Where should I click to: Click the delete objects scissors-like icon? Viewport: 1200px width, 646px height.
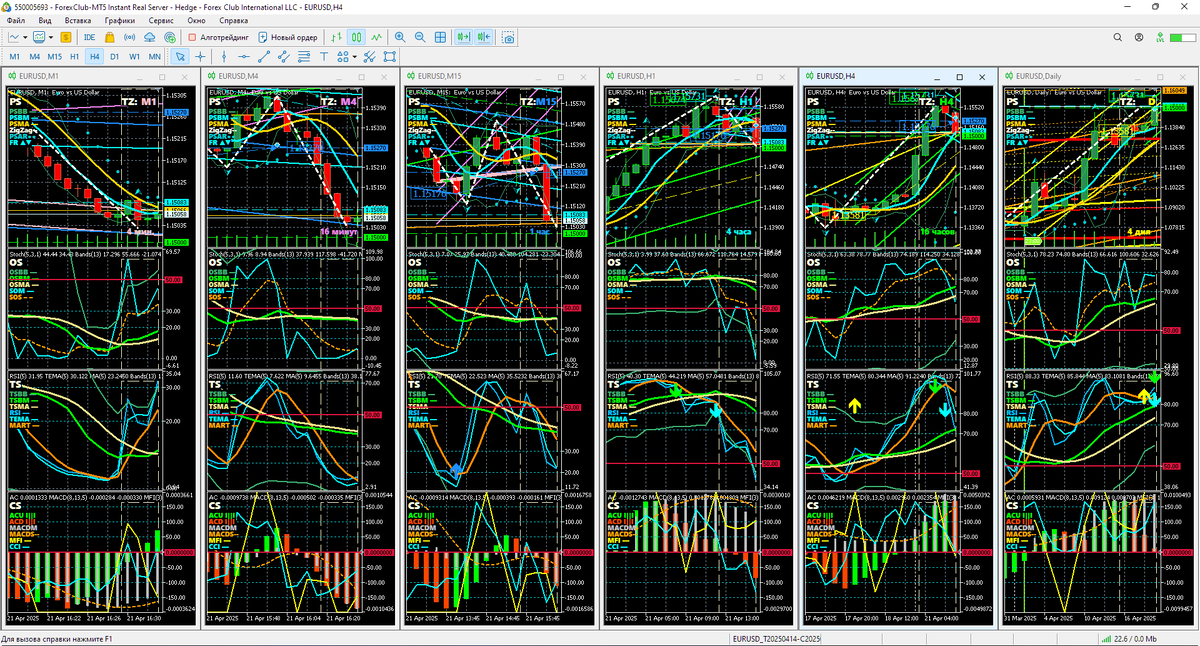[369, 56]
